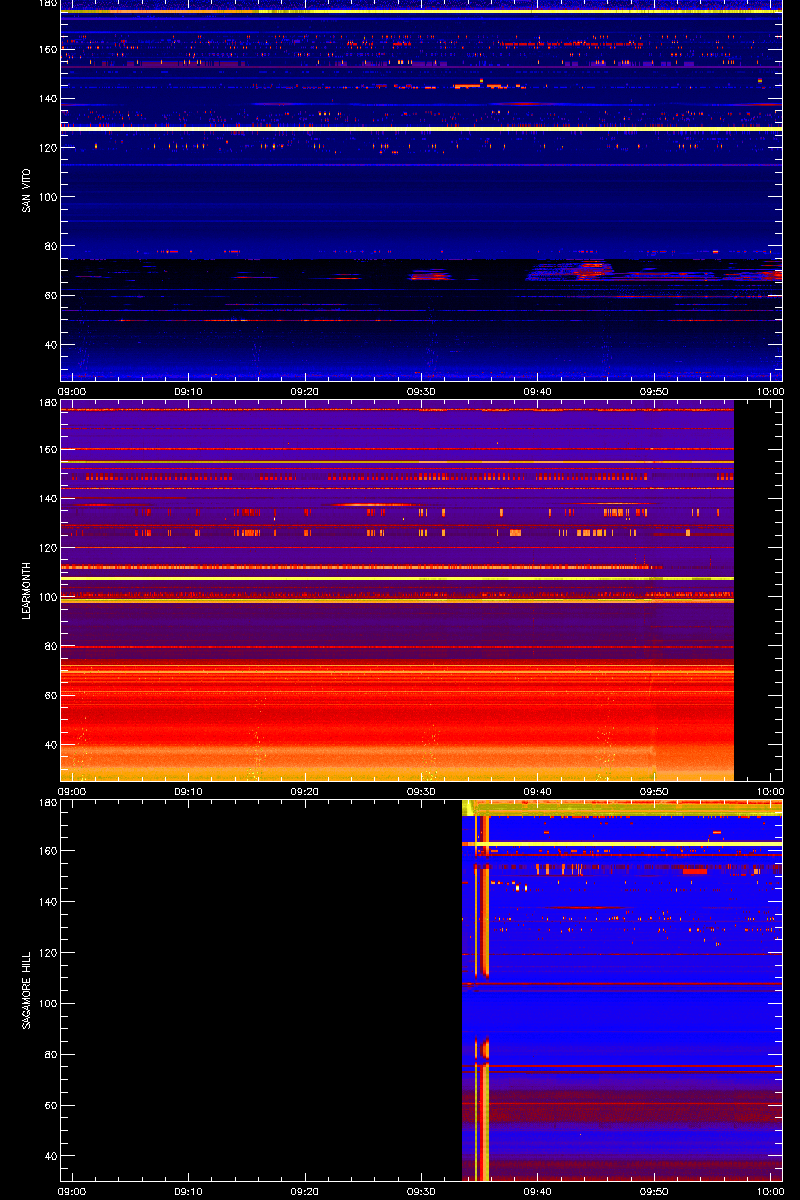
Task: Click the 160 frequency tick on Sagamore Hill axis
Action: pos(46,851)
